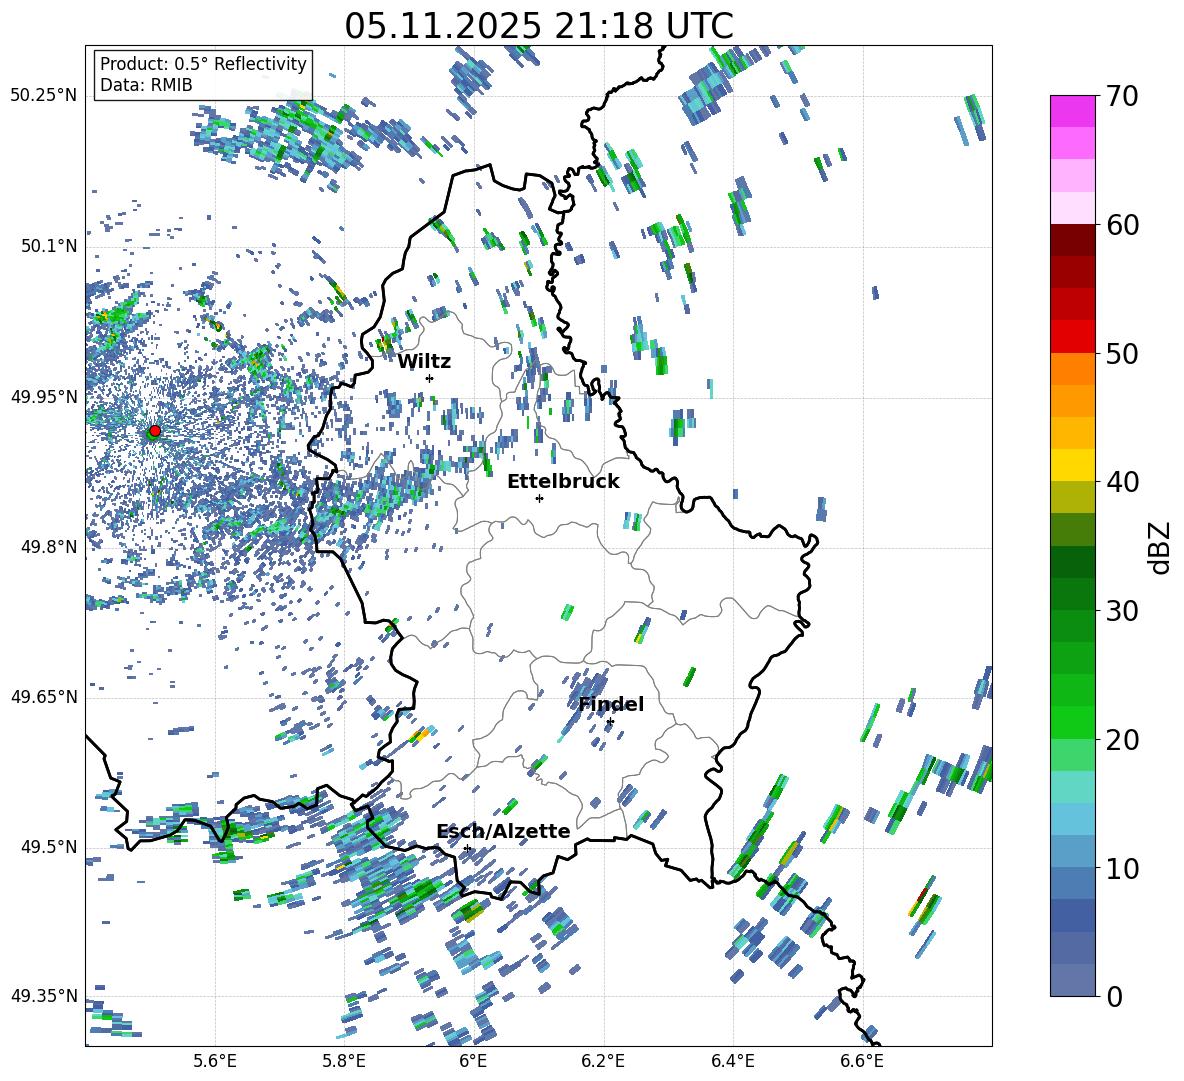This screenshot has width=1184, height=1081.
Task: Click the dBZ colorbar axis label
Action: click(1161, 547)
